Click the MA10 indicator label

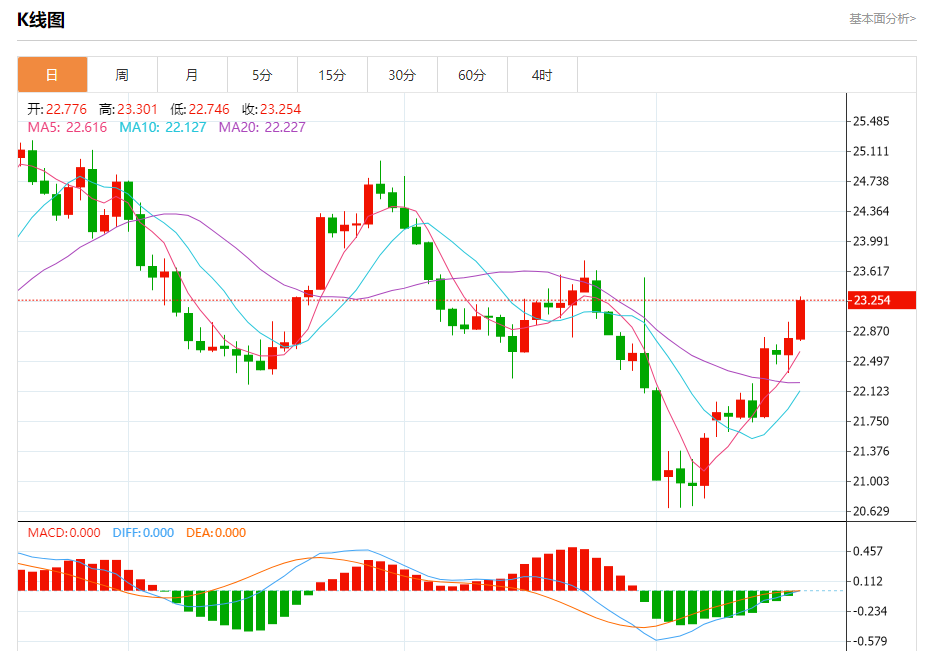[162, 127]
